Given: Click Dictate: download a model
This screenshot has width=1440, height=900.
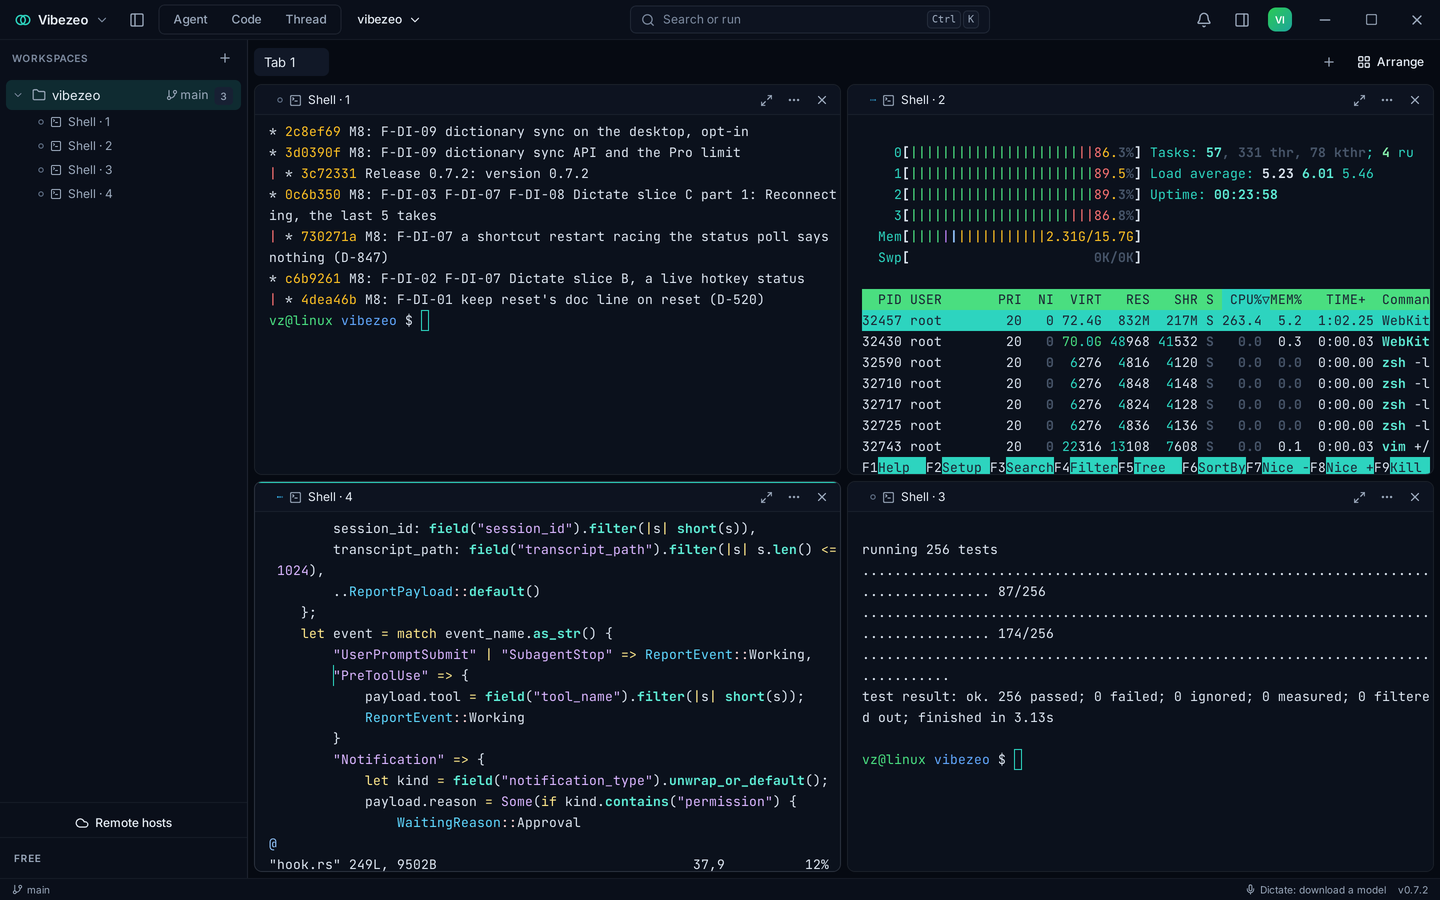Looking at the screenshot, I should [1316, 890].
